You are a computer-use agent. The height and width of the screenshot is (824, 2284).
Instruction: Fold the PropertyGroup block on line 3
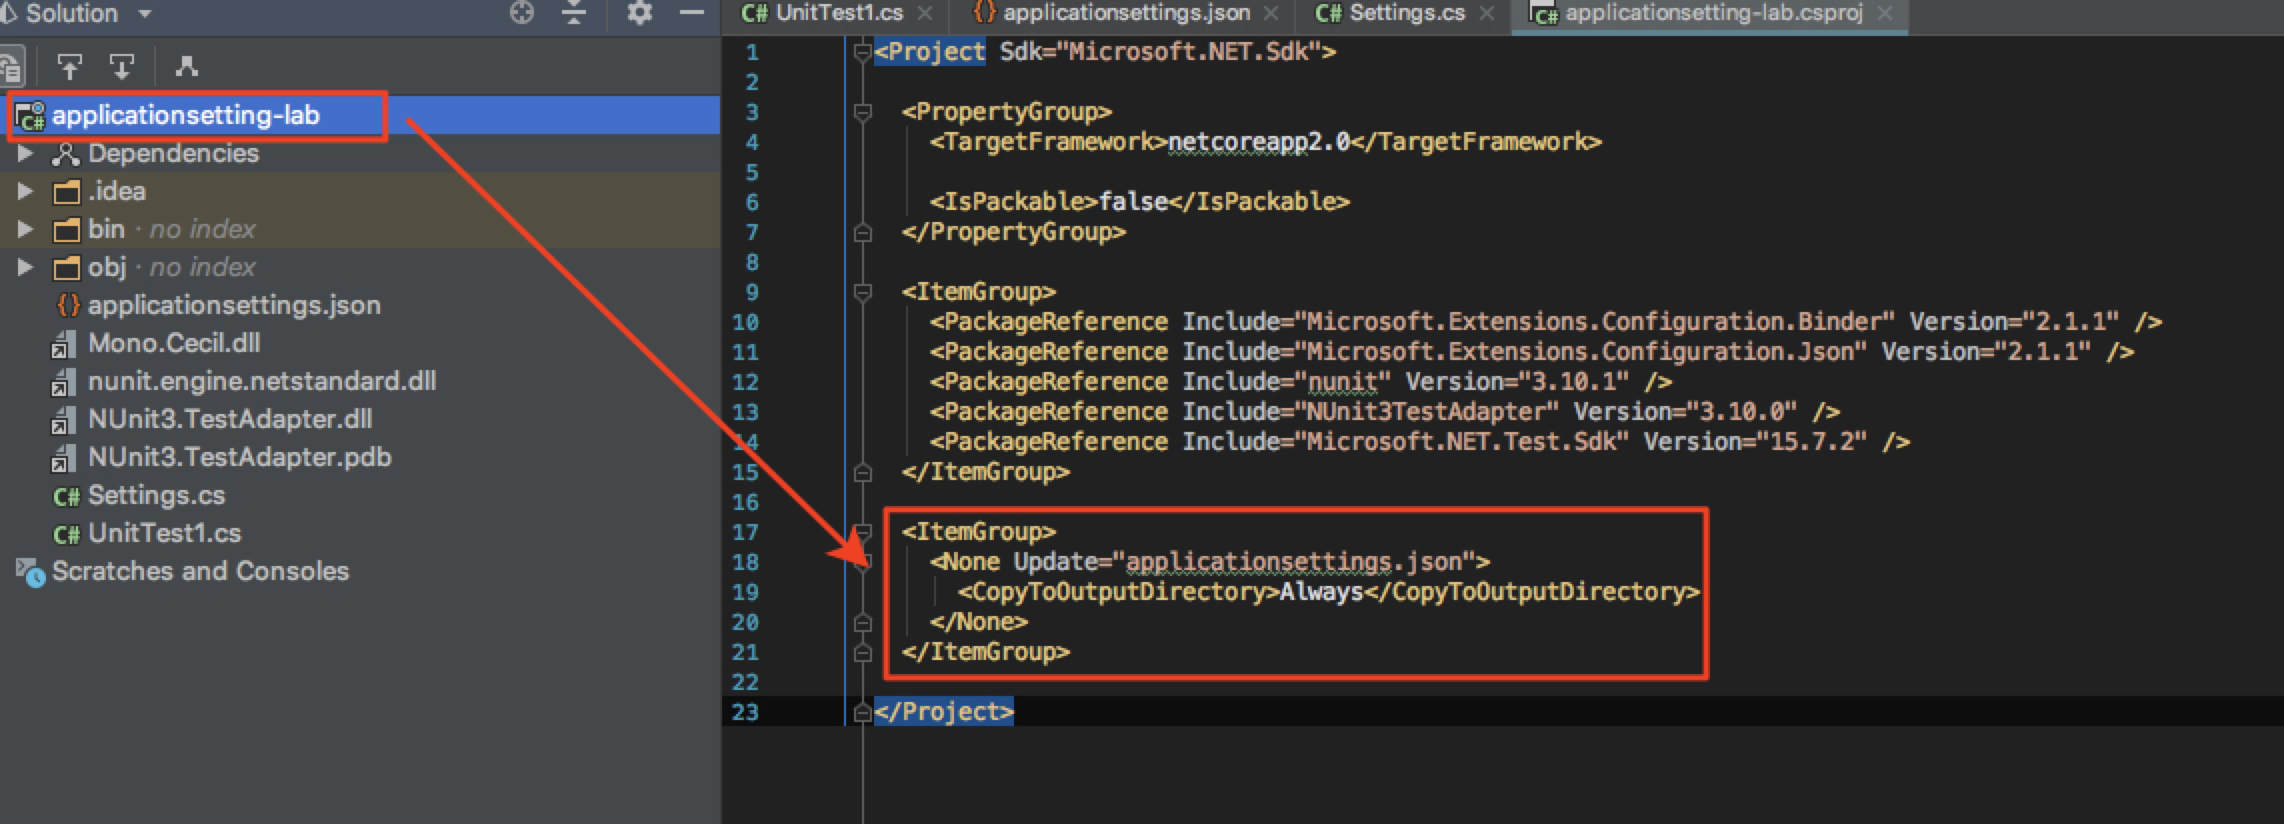pos(862,112)
